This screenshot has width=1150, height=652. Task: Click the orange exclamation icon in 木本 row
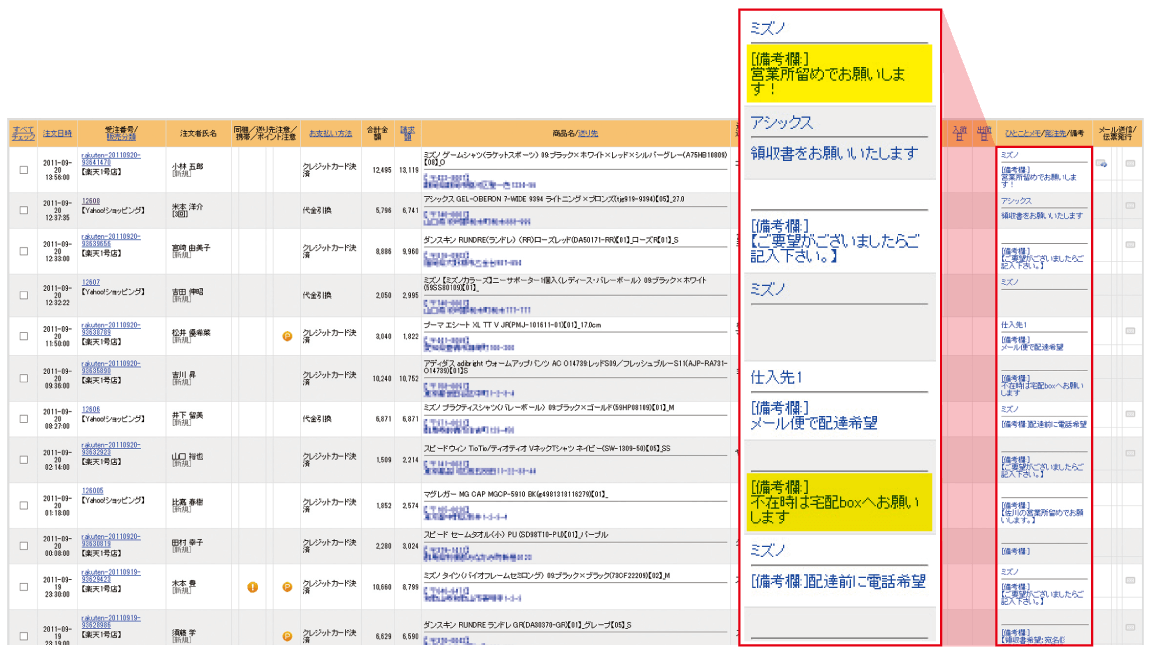tap(252, 587)
